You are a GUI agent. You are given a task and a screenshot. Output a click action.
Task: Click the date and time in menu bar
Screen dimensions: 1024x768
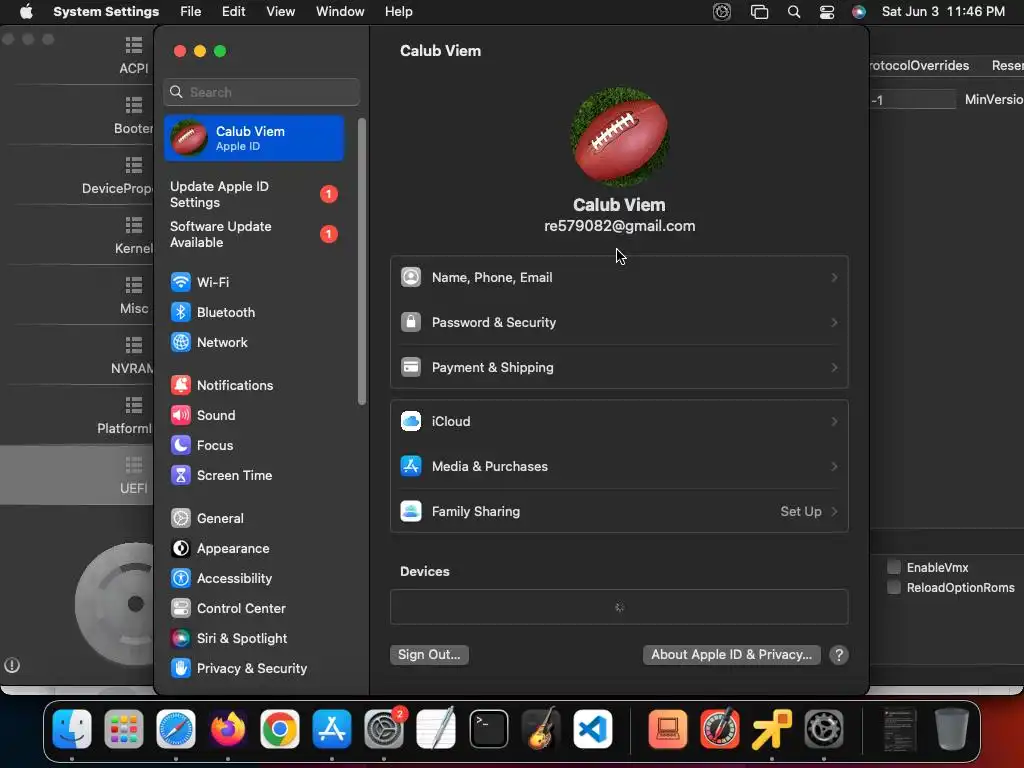click(x=943, y=12)
